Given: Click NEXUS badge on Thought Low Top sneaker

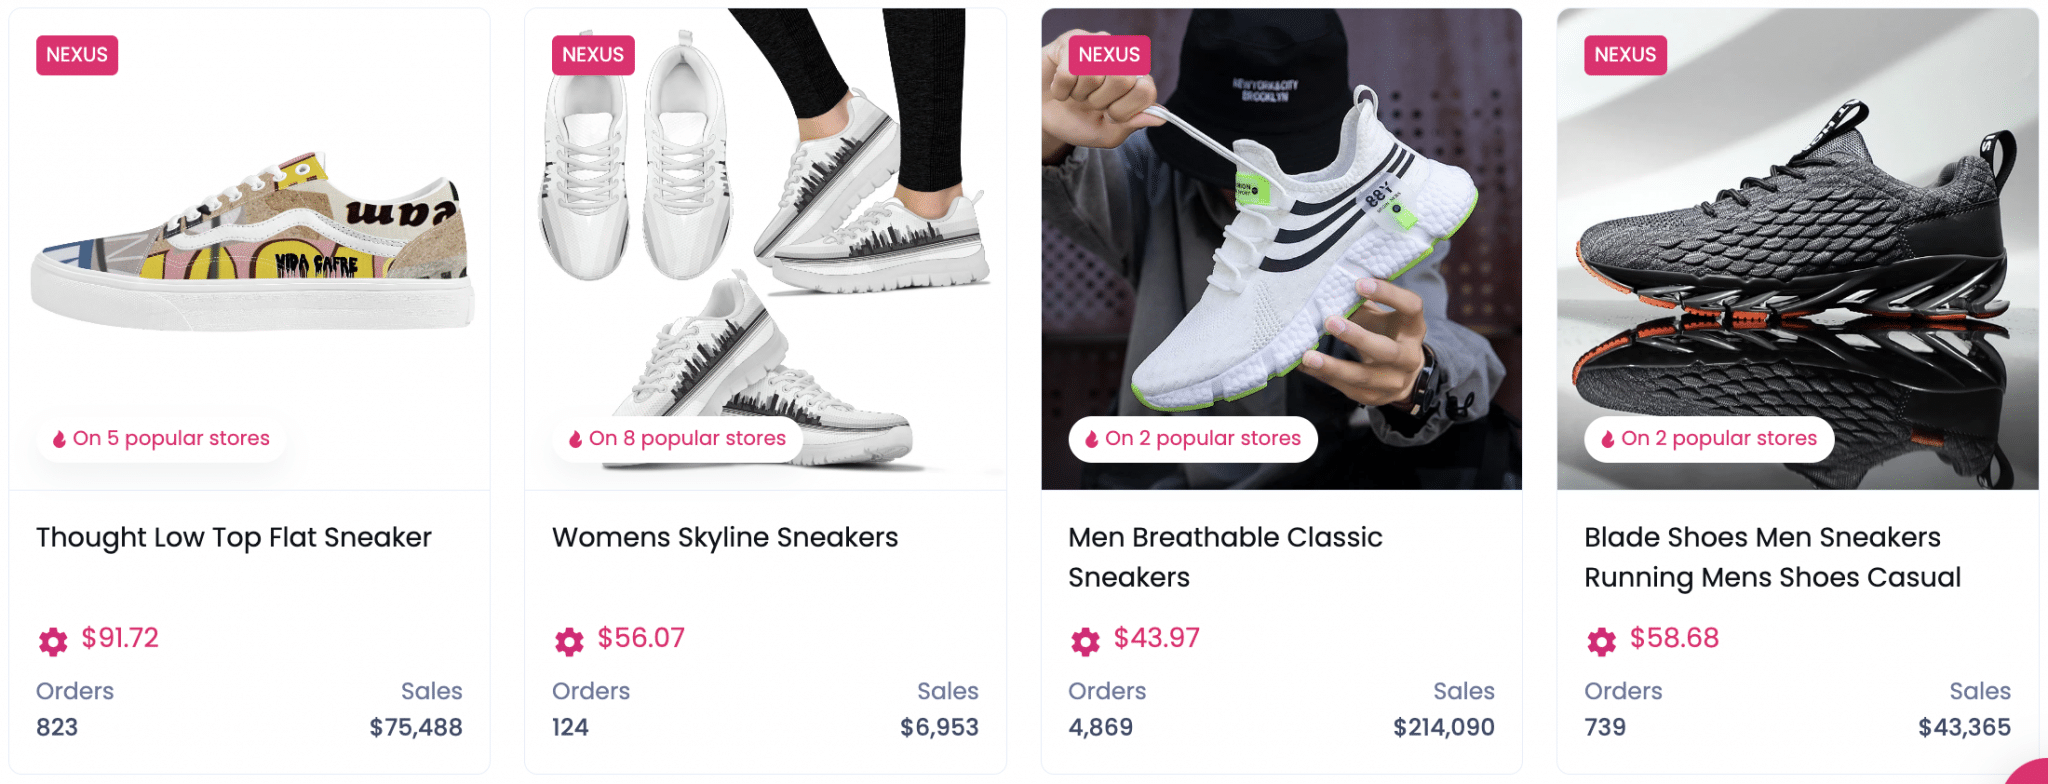Looking at the screenshot, I should (77, 55).
